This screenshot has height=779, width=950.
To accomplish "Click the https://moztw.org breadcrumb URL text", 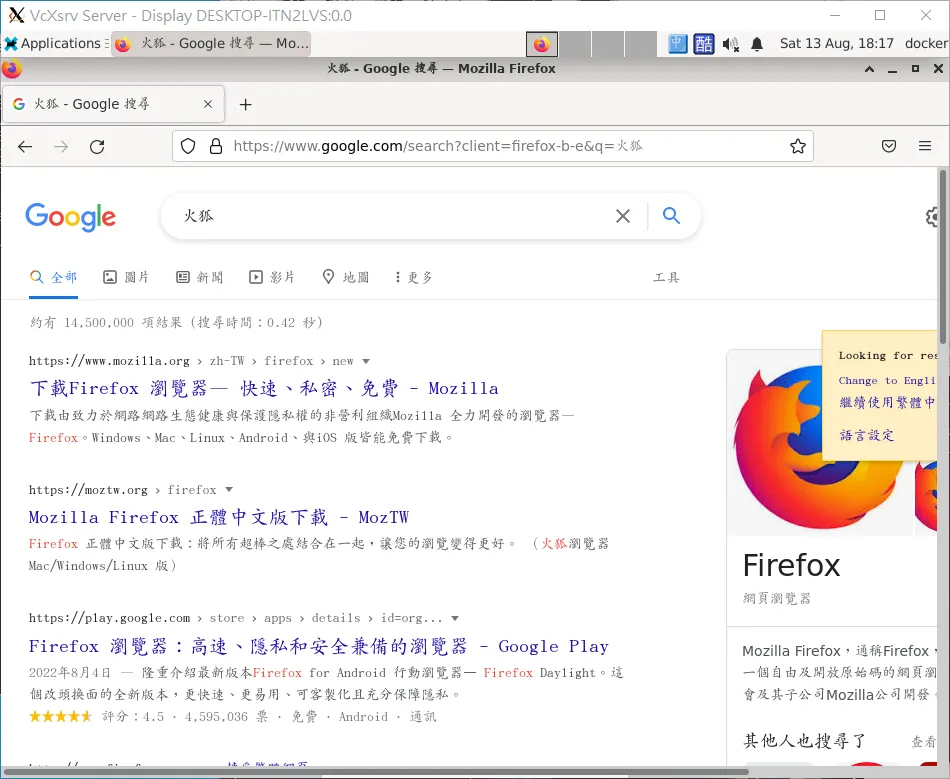I will click(x=88, y=489).
